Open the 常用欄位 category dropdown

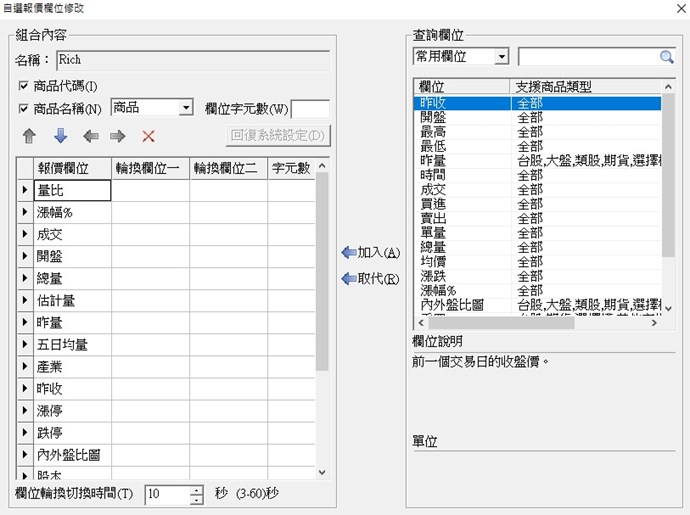click(x=501, y=57)
